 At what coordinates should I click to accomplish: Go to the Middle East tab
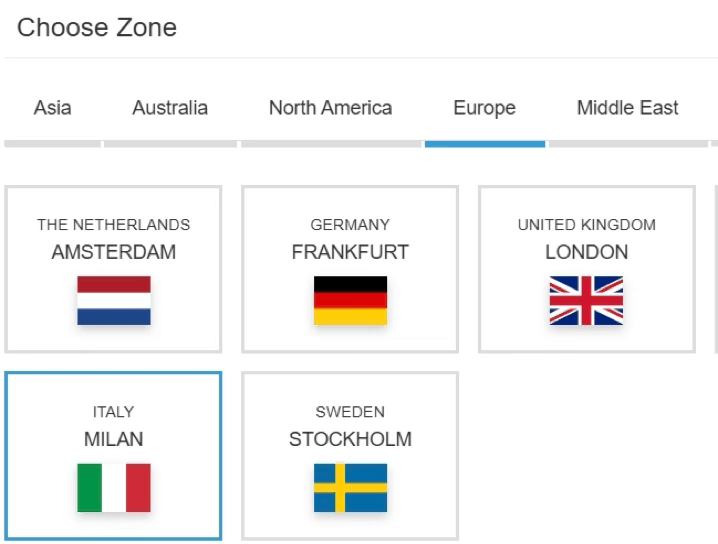tap(628, 108)
